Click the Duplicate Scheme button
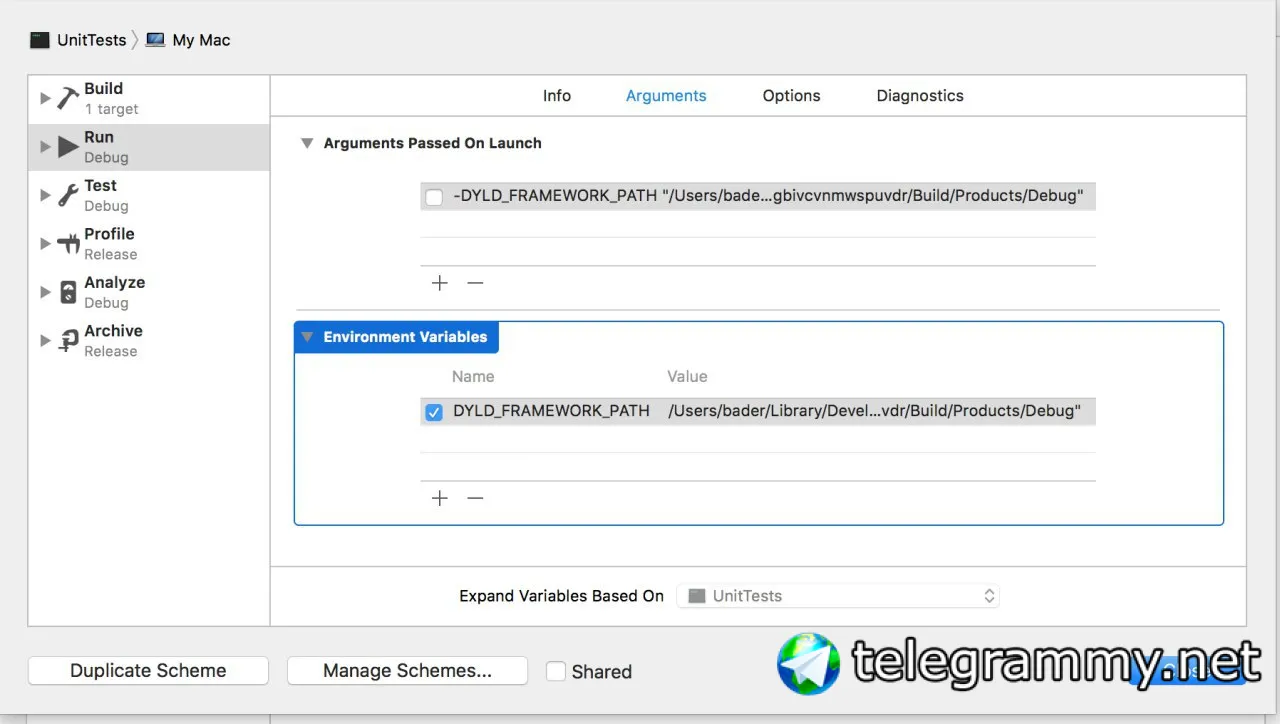The height and width of the screenshot is (724, 1280). pyautogui.click(x=148, y=671)
